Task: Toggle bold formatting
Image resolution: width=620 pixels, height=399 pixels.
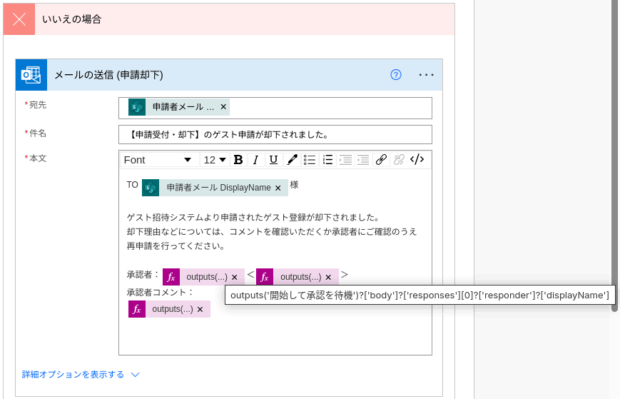Action: pyautogui.click(x=238, y=160)
